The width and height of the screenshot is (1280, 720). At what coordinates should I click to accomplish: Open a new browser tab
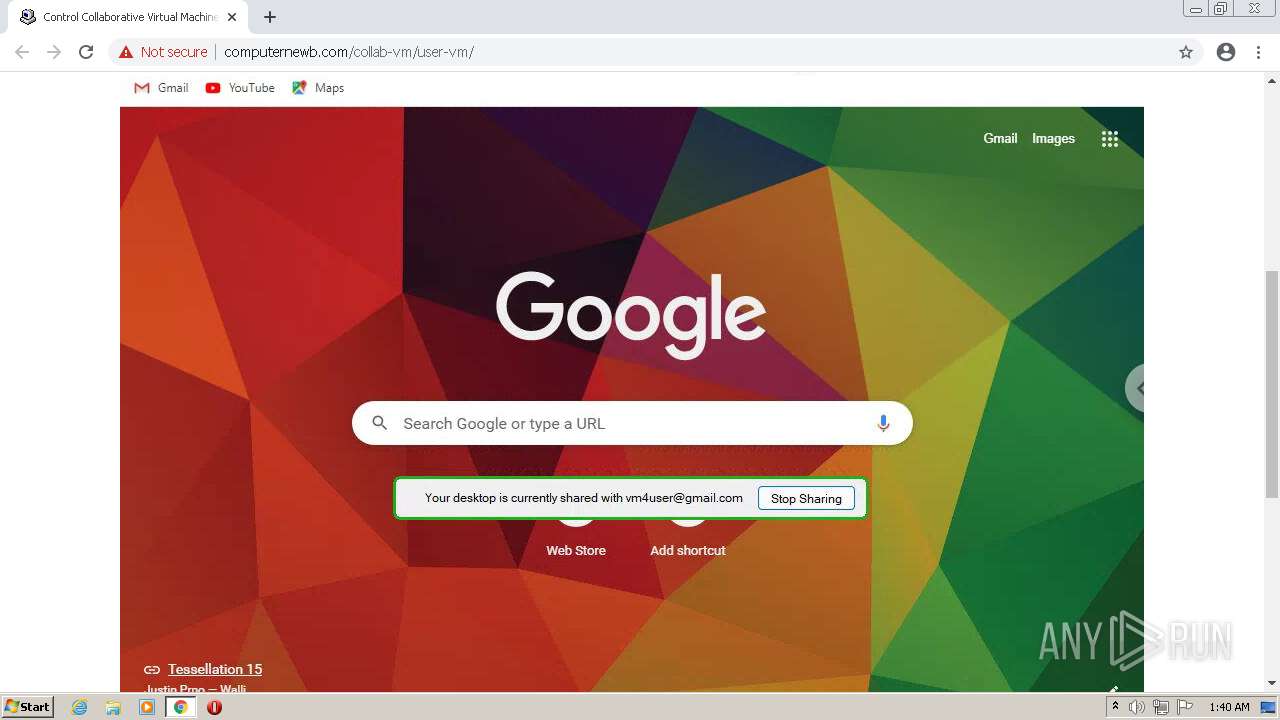click(x=270, y=17)
